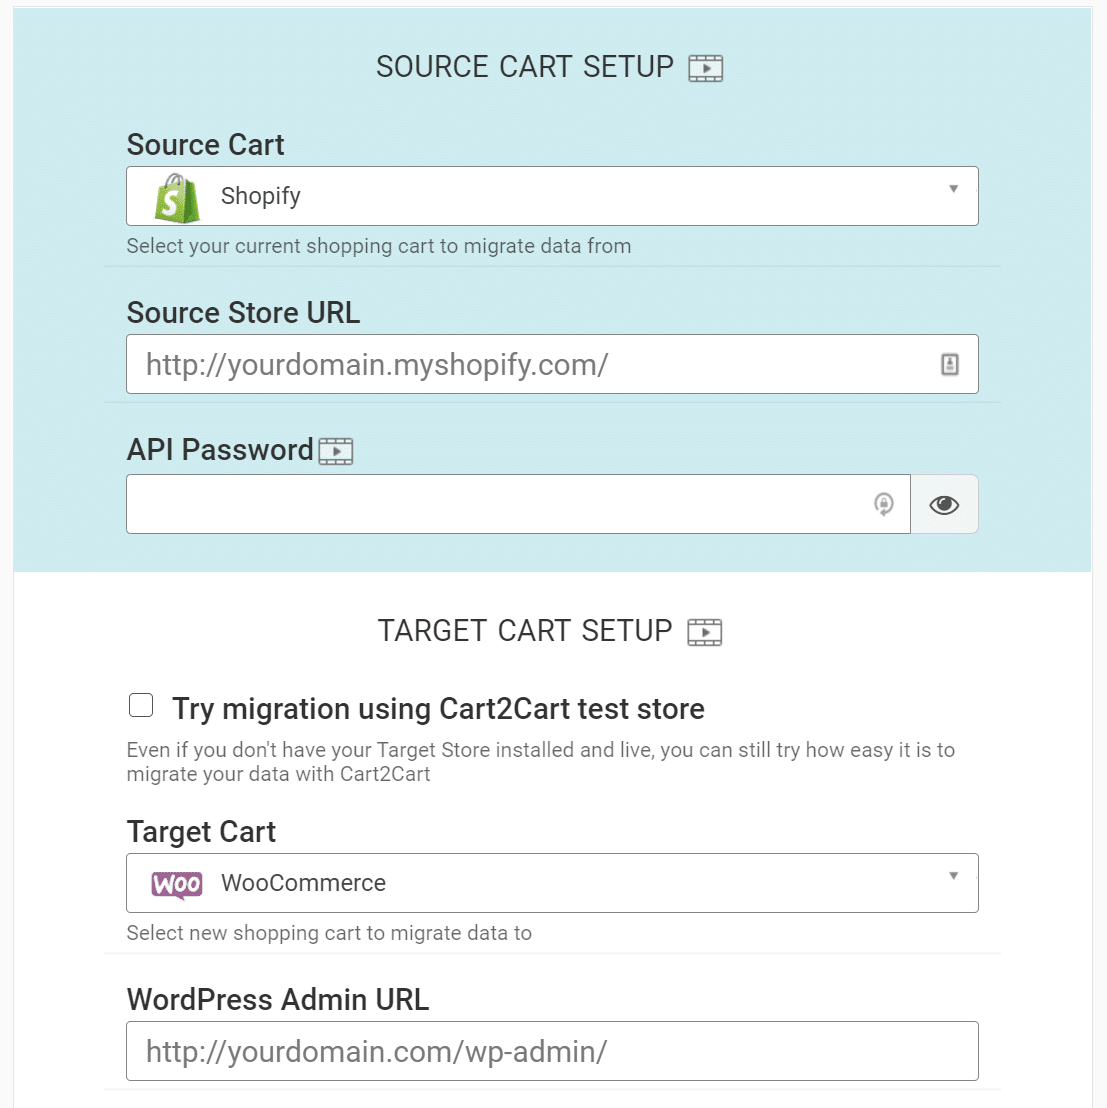Enable the Cart2Cart test store migration checkbox
Image resolution: width=1107 pixels, height=1108 pixels.
(x=141, y=706)
